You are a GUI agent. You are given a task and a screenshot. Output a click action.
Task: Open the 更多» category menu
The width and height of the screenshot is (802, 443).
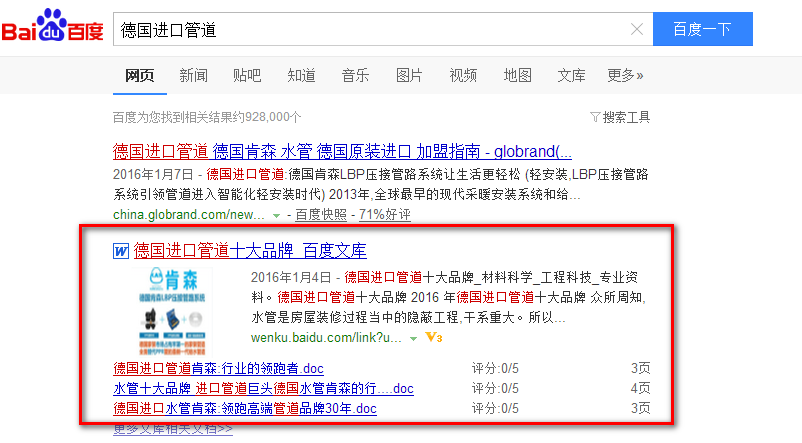[625, 75]
